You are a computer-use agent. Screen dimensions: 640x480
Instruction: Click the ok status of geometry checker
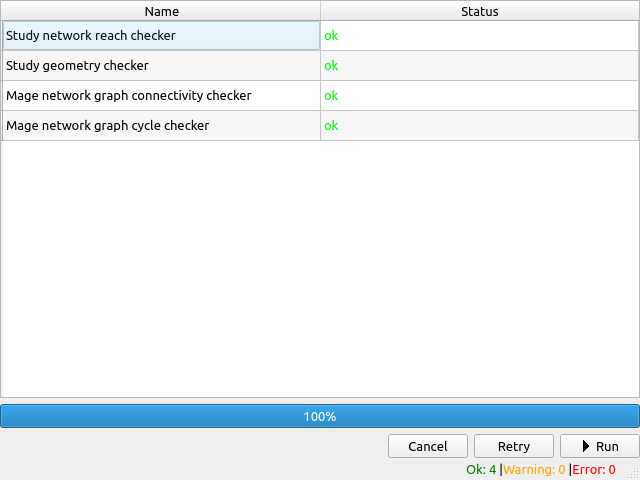tap(331, 66)
